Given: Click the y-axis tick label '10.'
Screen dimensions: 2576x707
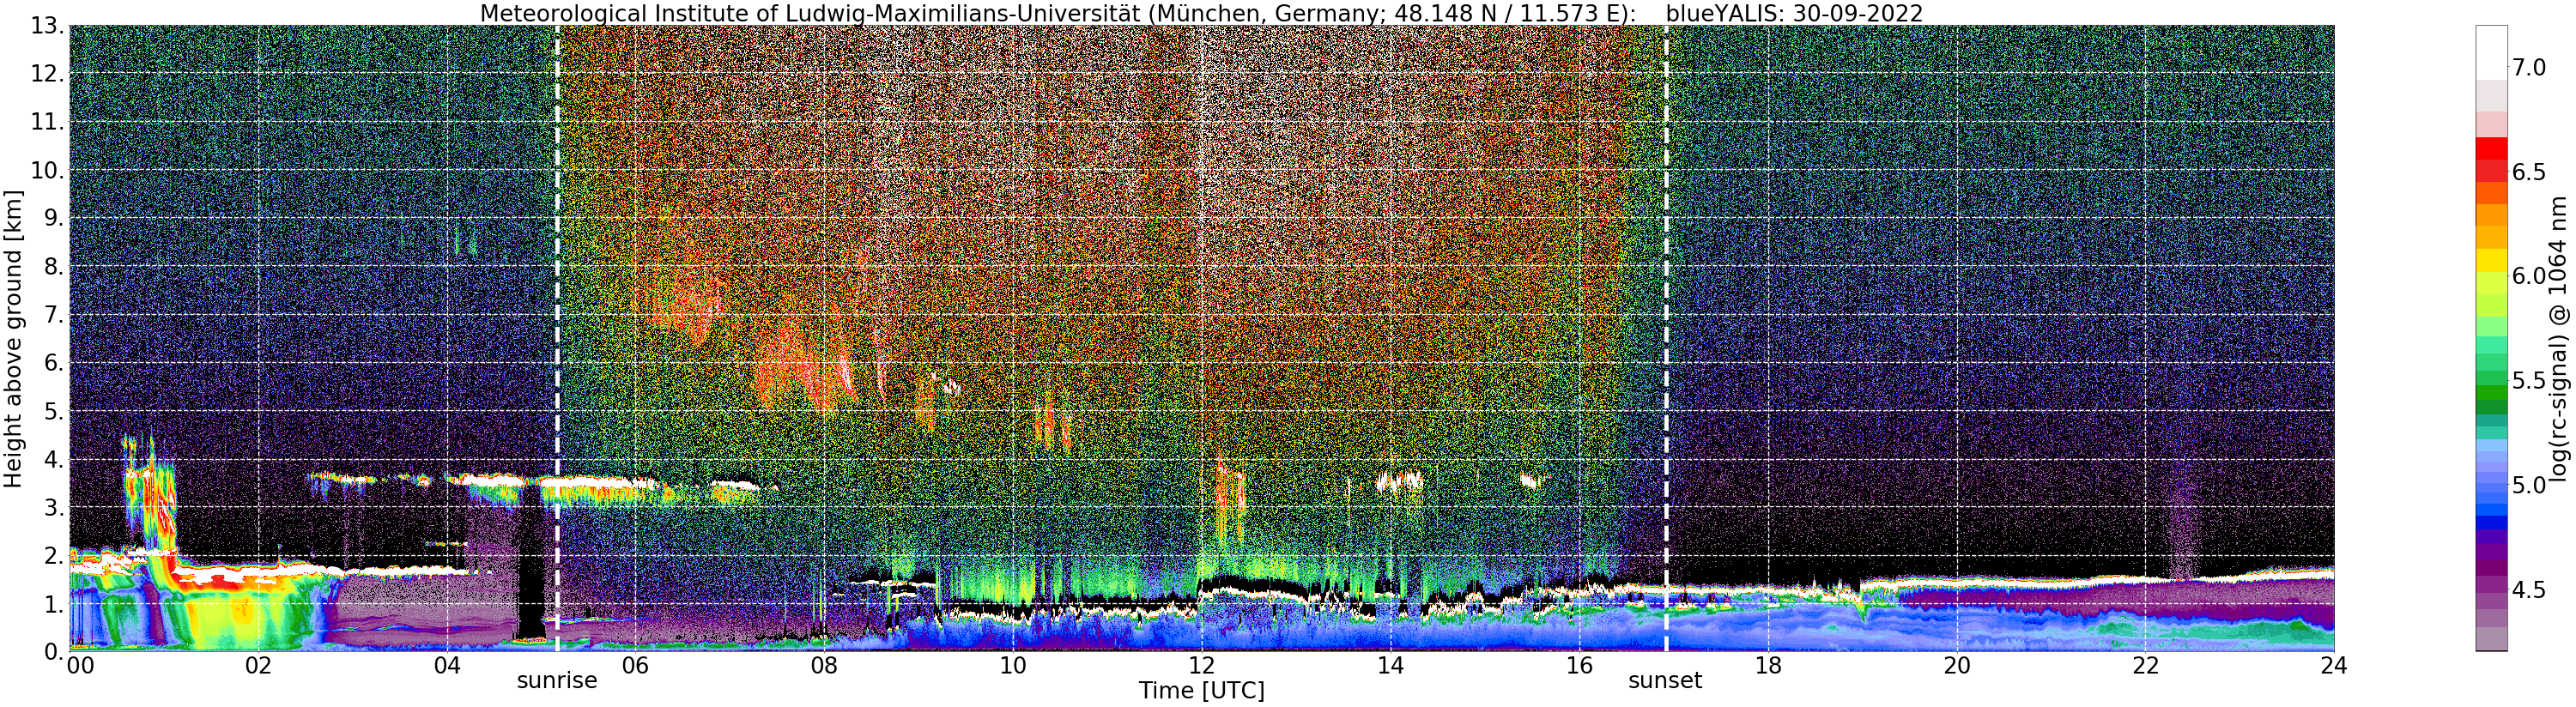Looking at the screenshot, I should pos(48,170).
